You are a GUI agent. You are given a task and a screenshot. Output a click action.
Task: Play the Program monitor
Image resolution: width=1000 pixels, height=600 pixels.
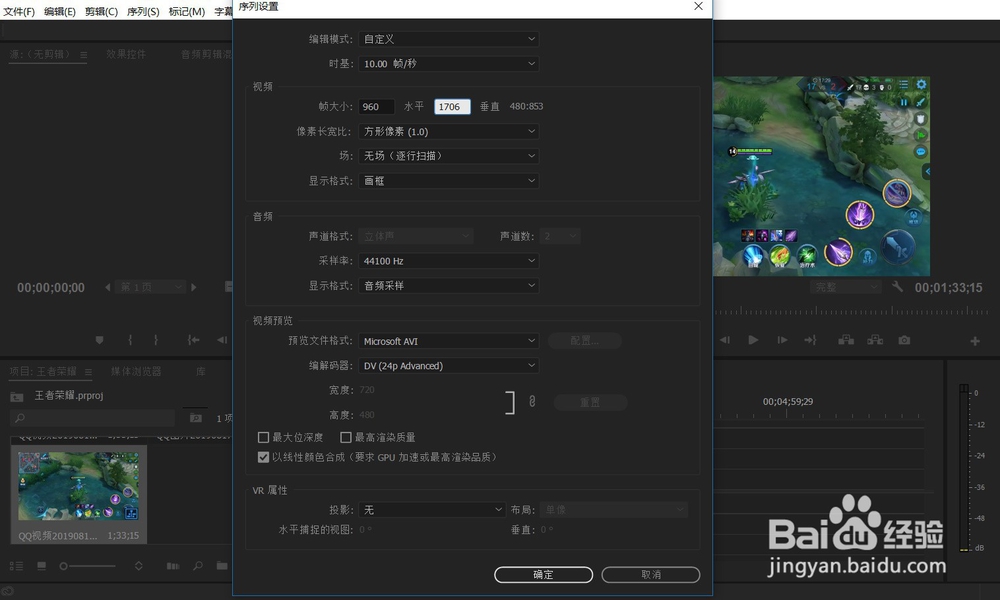753,340
